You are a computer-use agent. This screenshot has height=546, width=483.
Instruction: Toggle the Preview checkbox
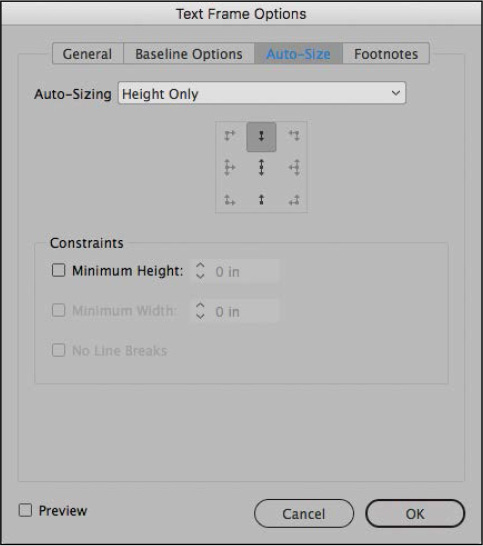25,510
